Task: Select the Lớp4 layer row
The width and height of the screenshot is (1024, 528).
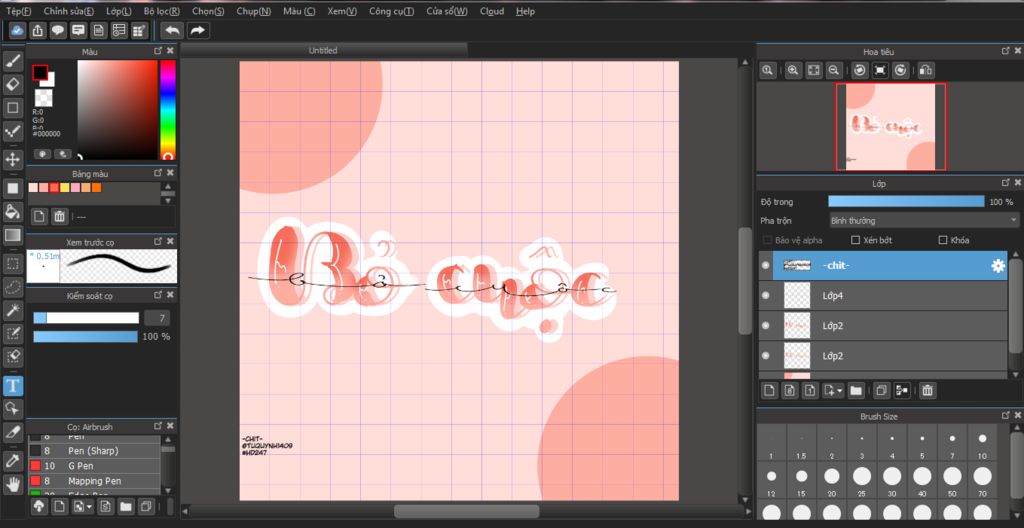Action: pos(883,295)
